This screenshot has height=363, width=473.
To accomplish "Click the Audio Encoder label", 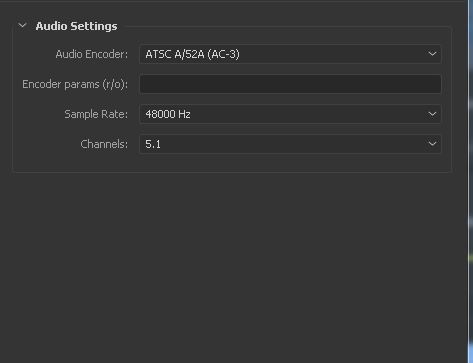I will tap(92, 54).
